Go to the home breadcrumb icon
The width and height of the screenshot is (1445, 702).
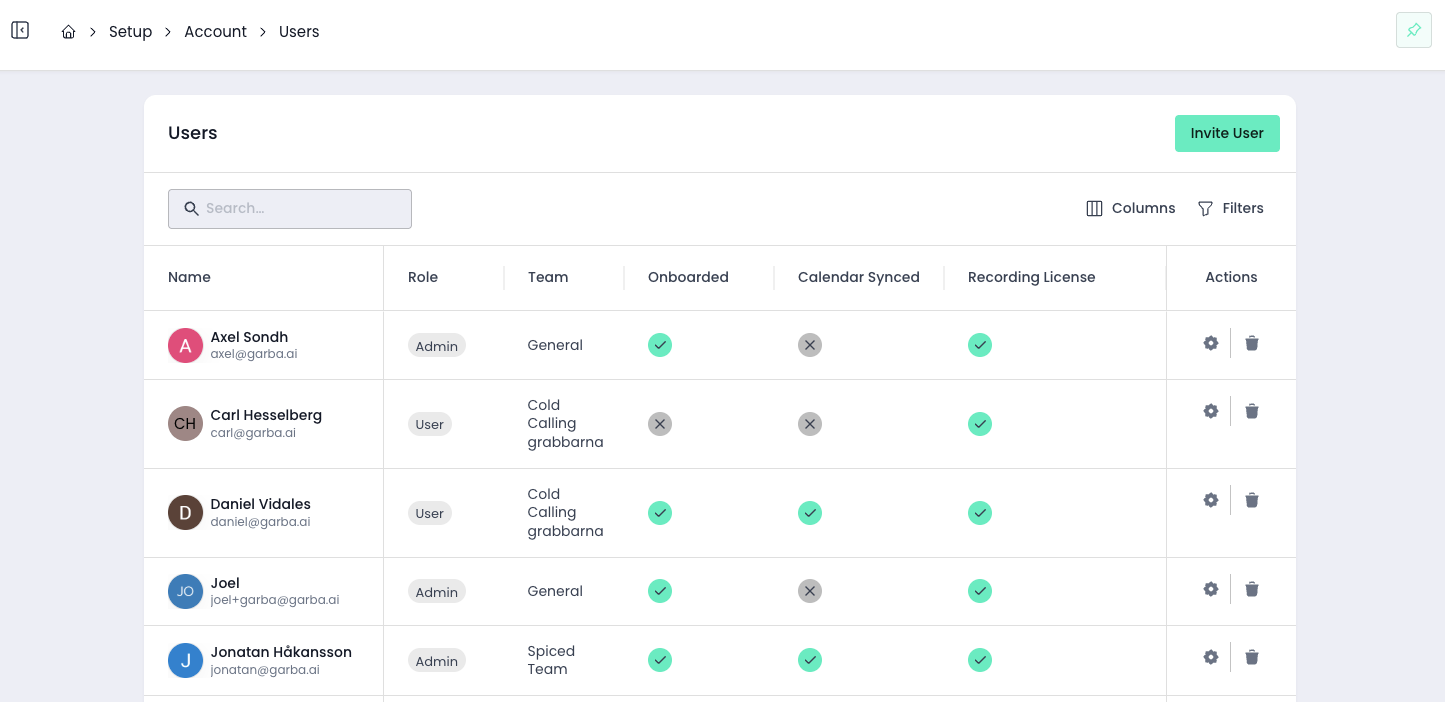click(68, 32)
